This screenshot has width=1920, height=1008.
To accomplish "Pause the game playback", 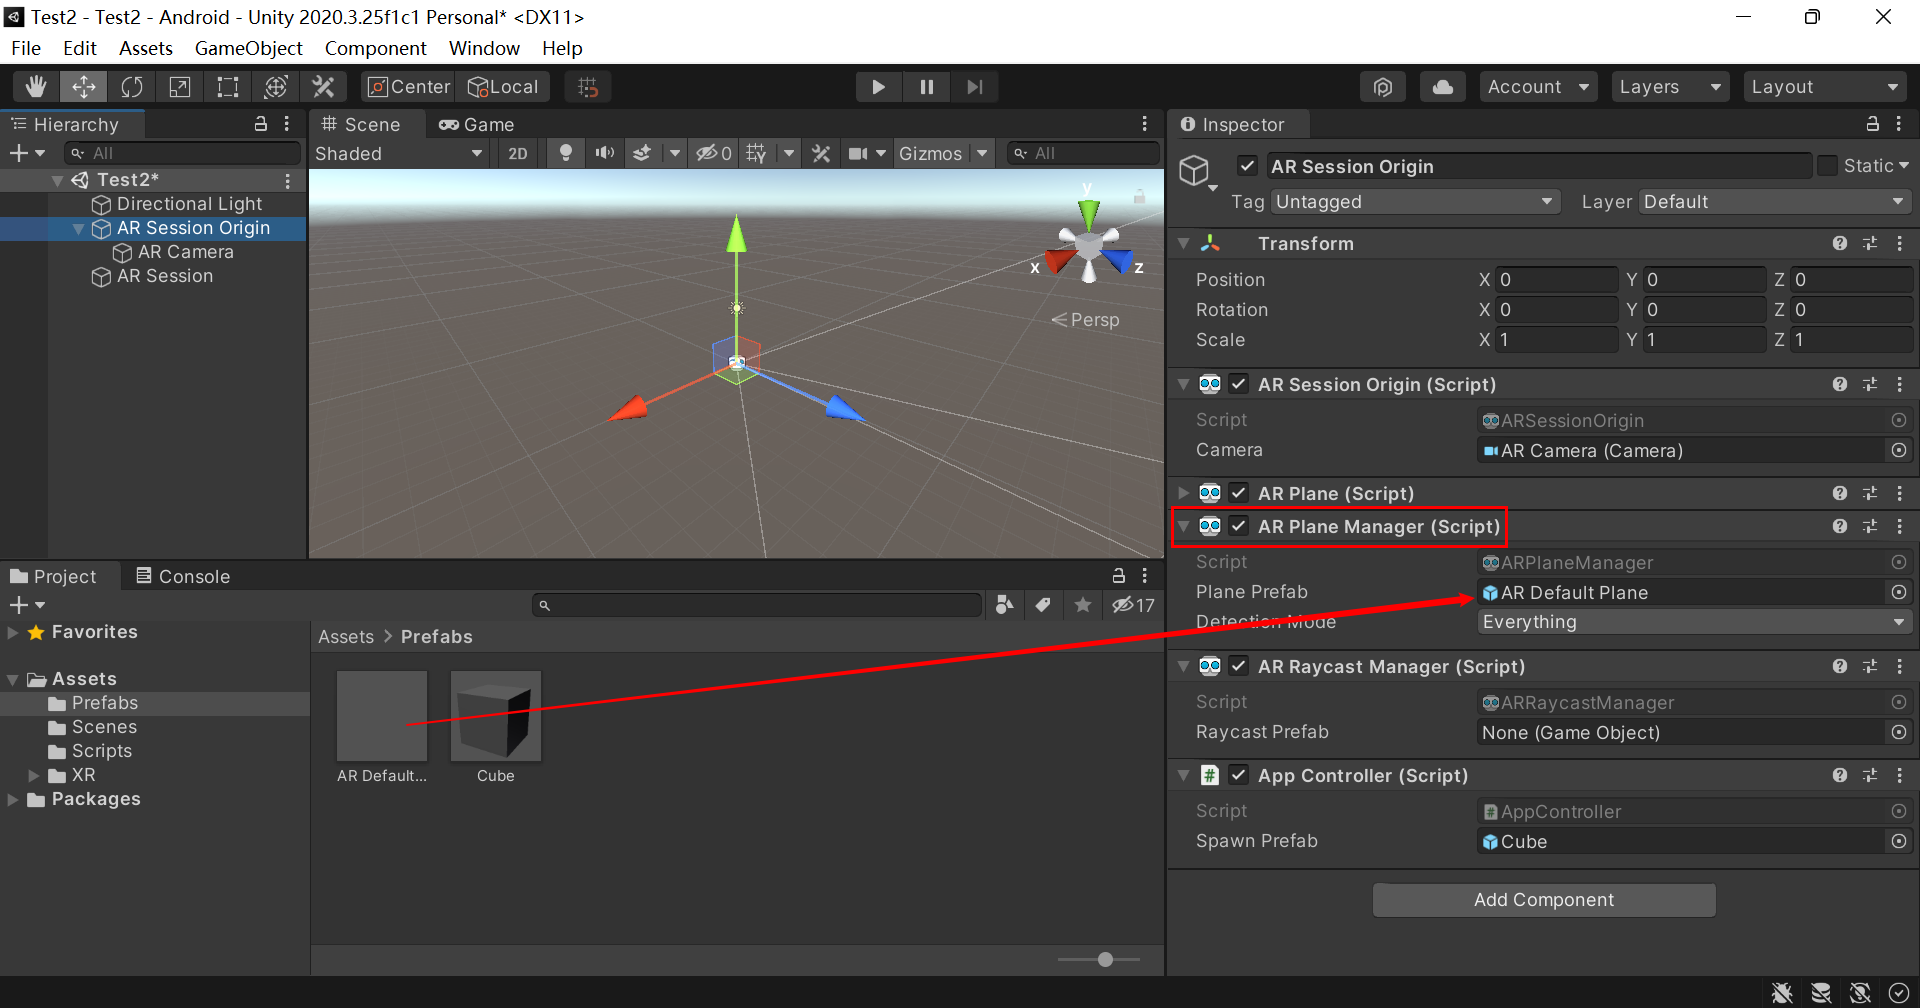I will (x=927, y=87).
